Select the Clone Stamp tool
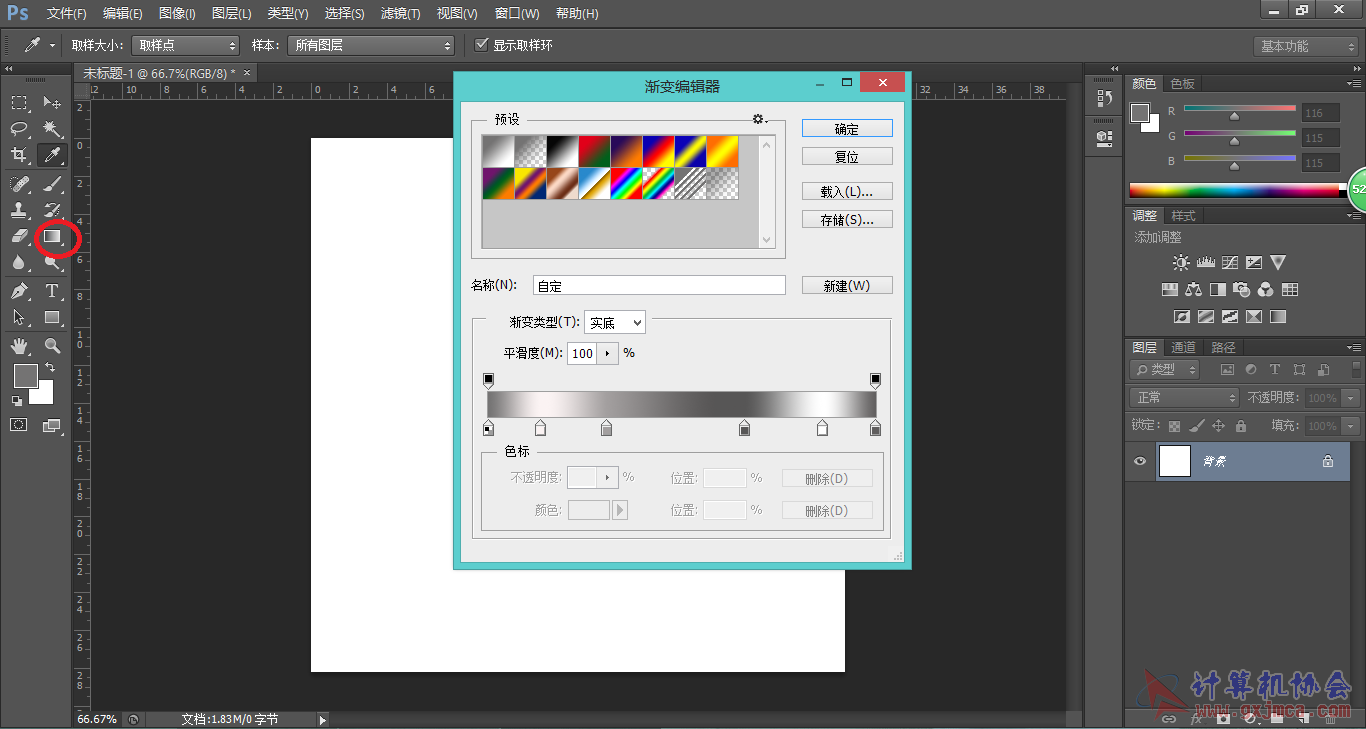Screen dimensions: 1366x729 coord(19,210)
